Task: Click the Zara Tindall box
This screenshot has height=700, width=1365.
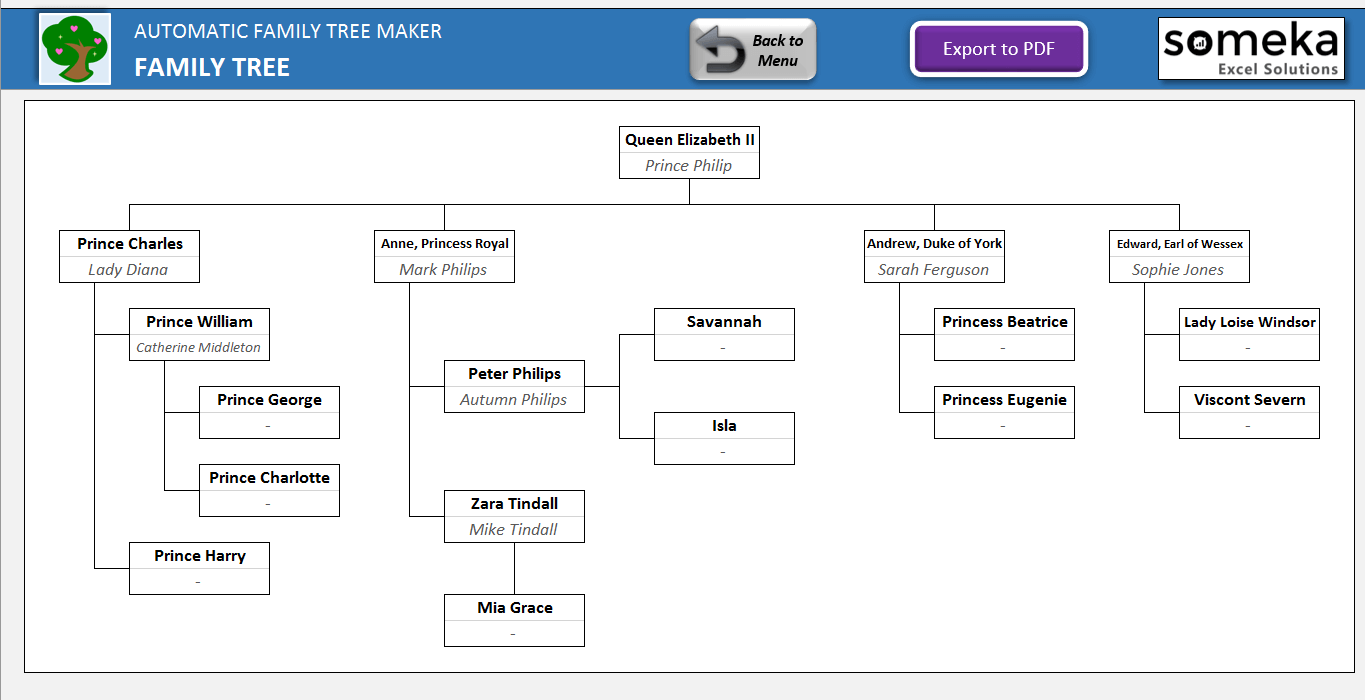Action: click(514, 516)
